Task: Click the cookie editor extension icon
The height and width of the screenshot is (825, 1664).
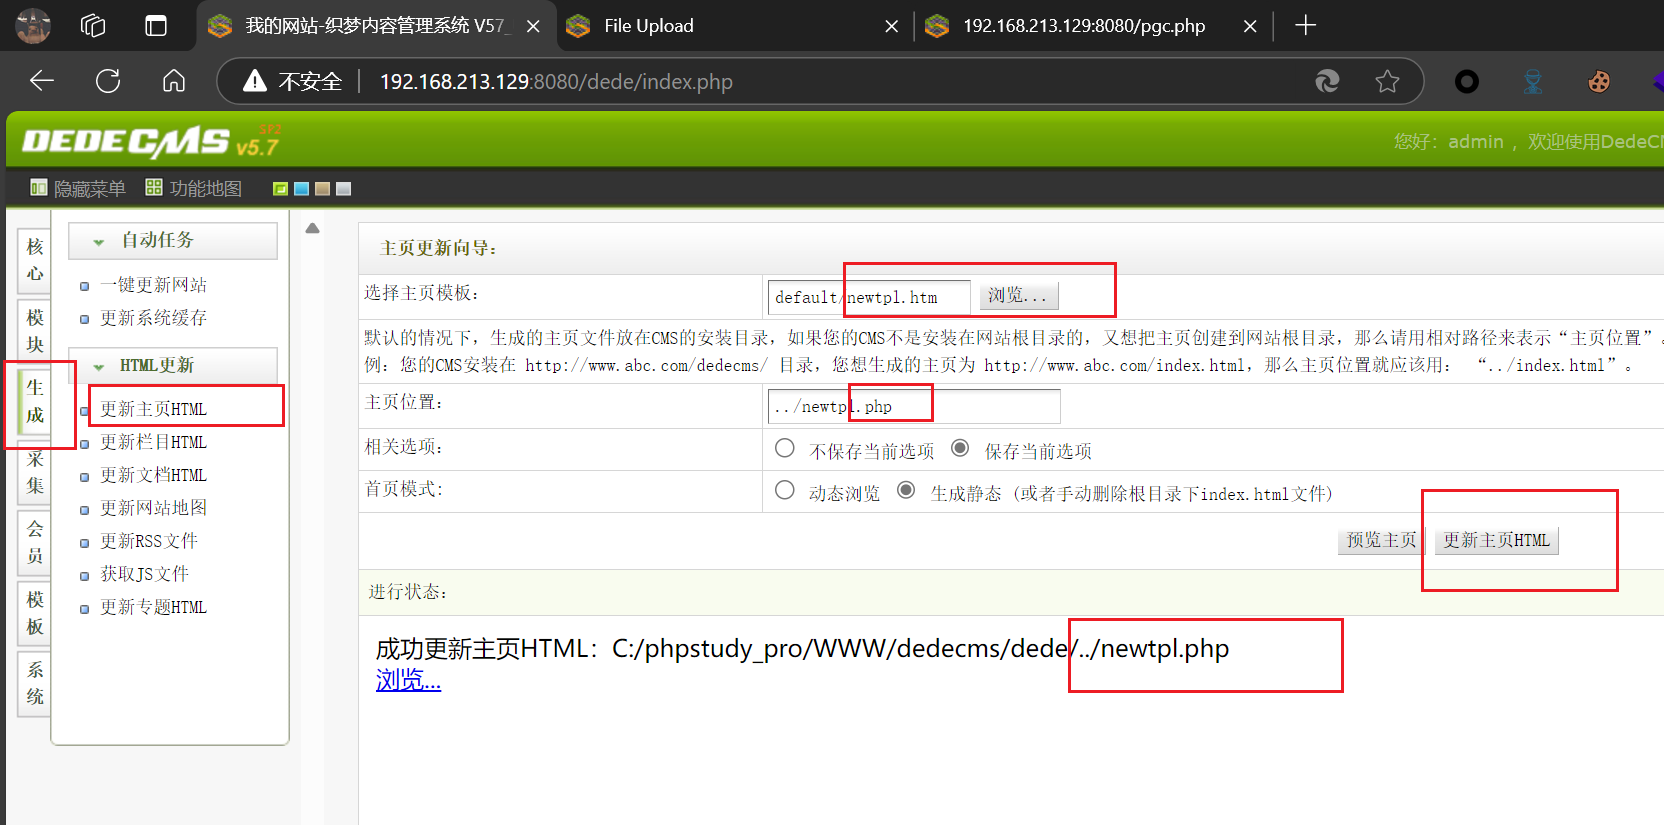Action: pos(1598,82)
